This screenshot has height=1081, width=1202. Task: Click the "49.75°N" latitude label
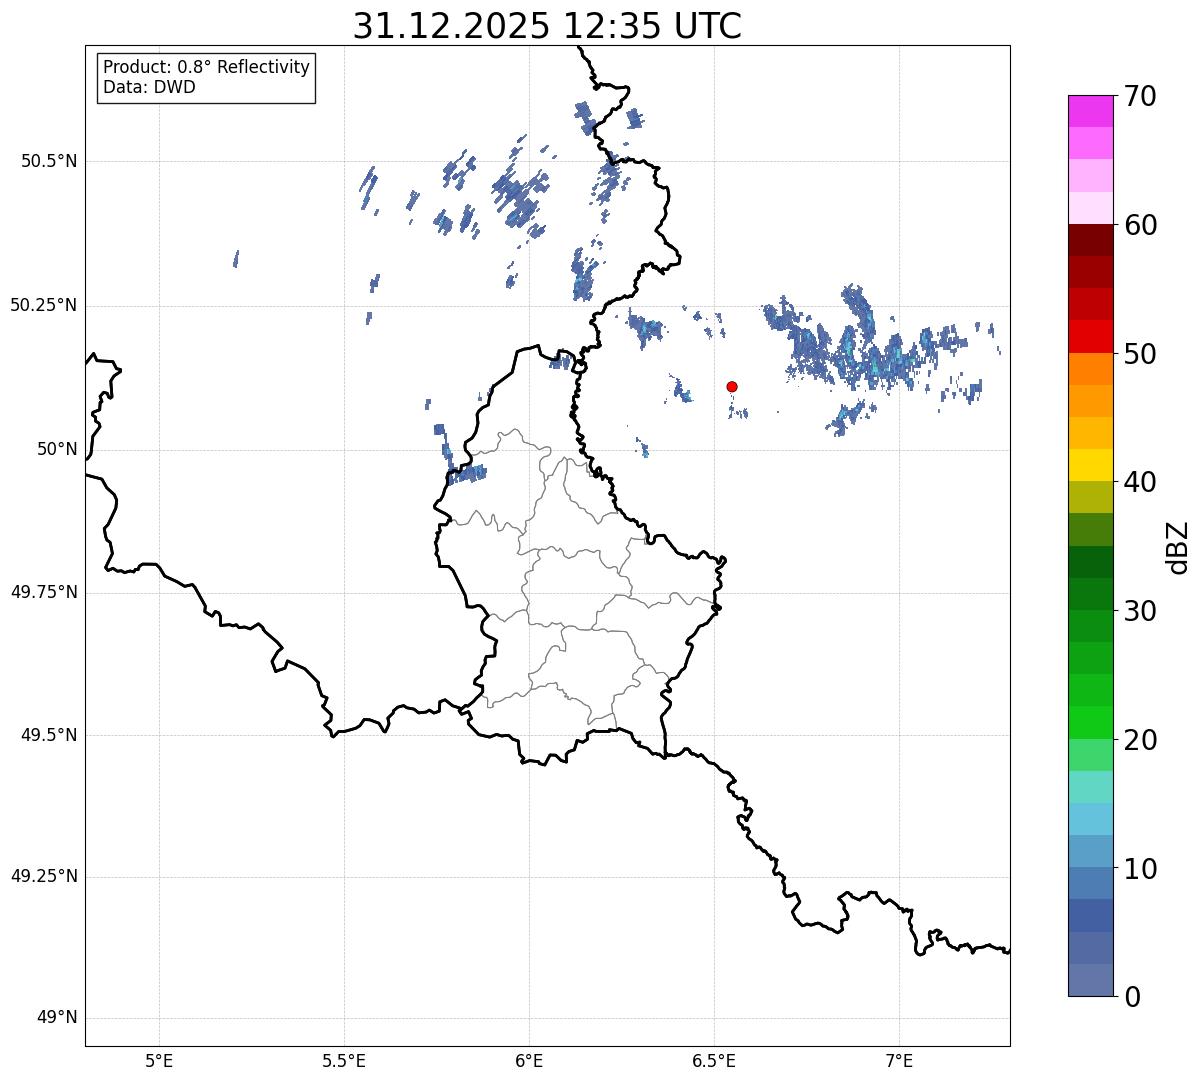[x=44, y=592]
